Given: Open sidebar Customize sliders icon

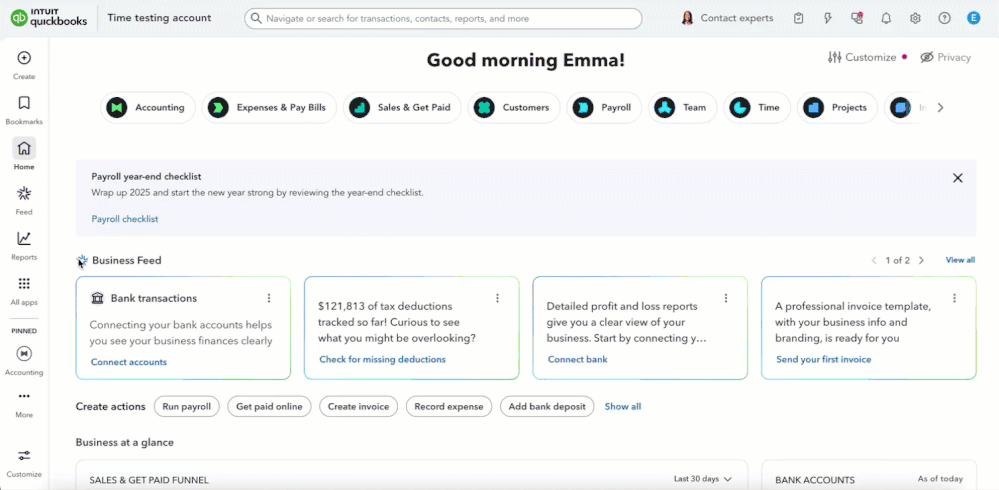Looking at the screenshot, I should (24, 456).
